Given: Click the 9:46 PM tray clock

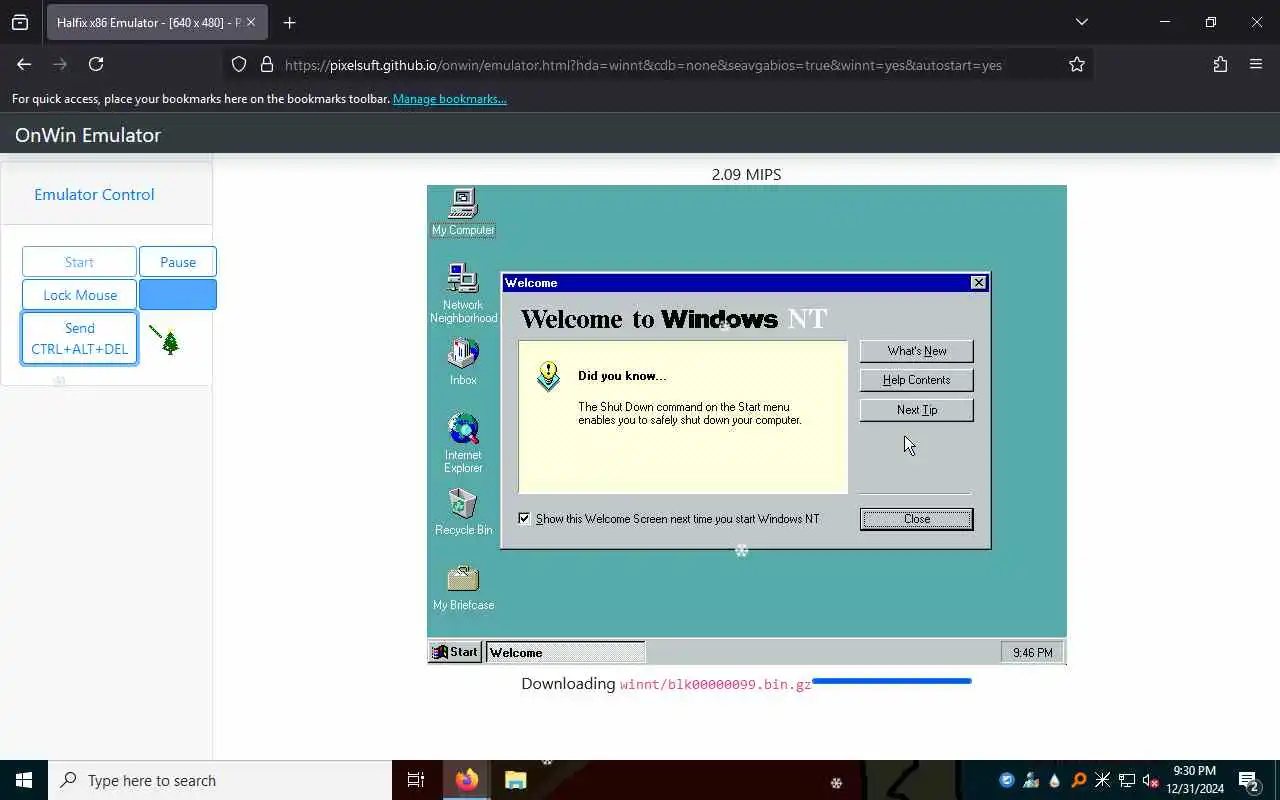Looking at the screenshot, I should pyautogui.click(x=1032, y=652).
